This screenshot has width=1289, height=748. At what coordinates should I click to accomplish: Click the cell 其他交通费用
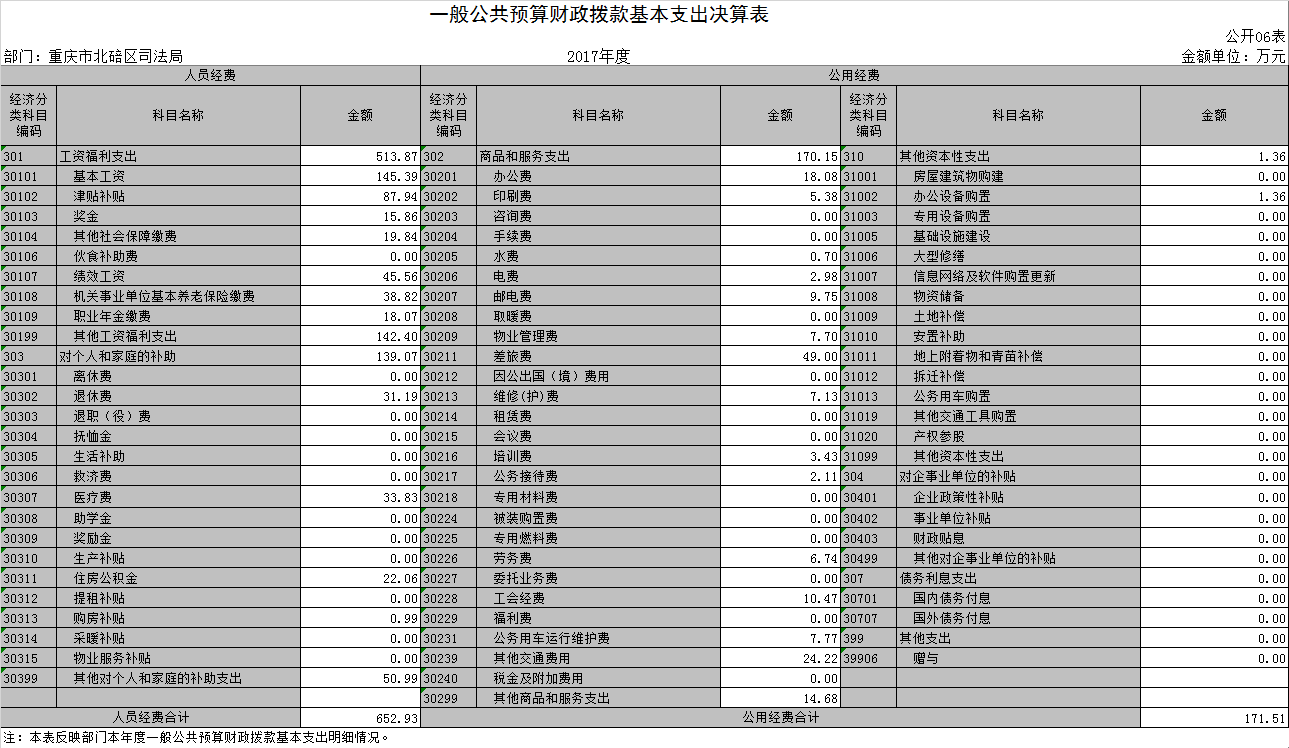pos(598,658)
